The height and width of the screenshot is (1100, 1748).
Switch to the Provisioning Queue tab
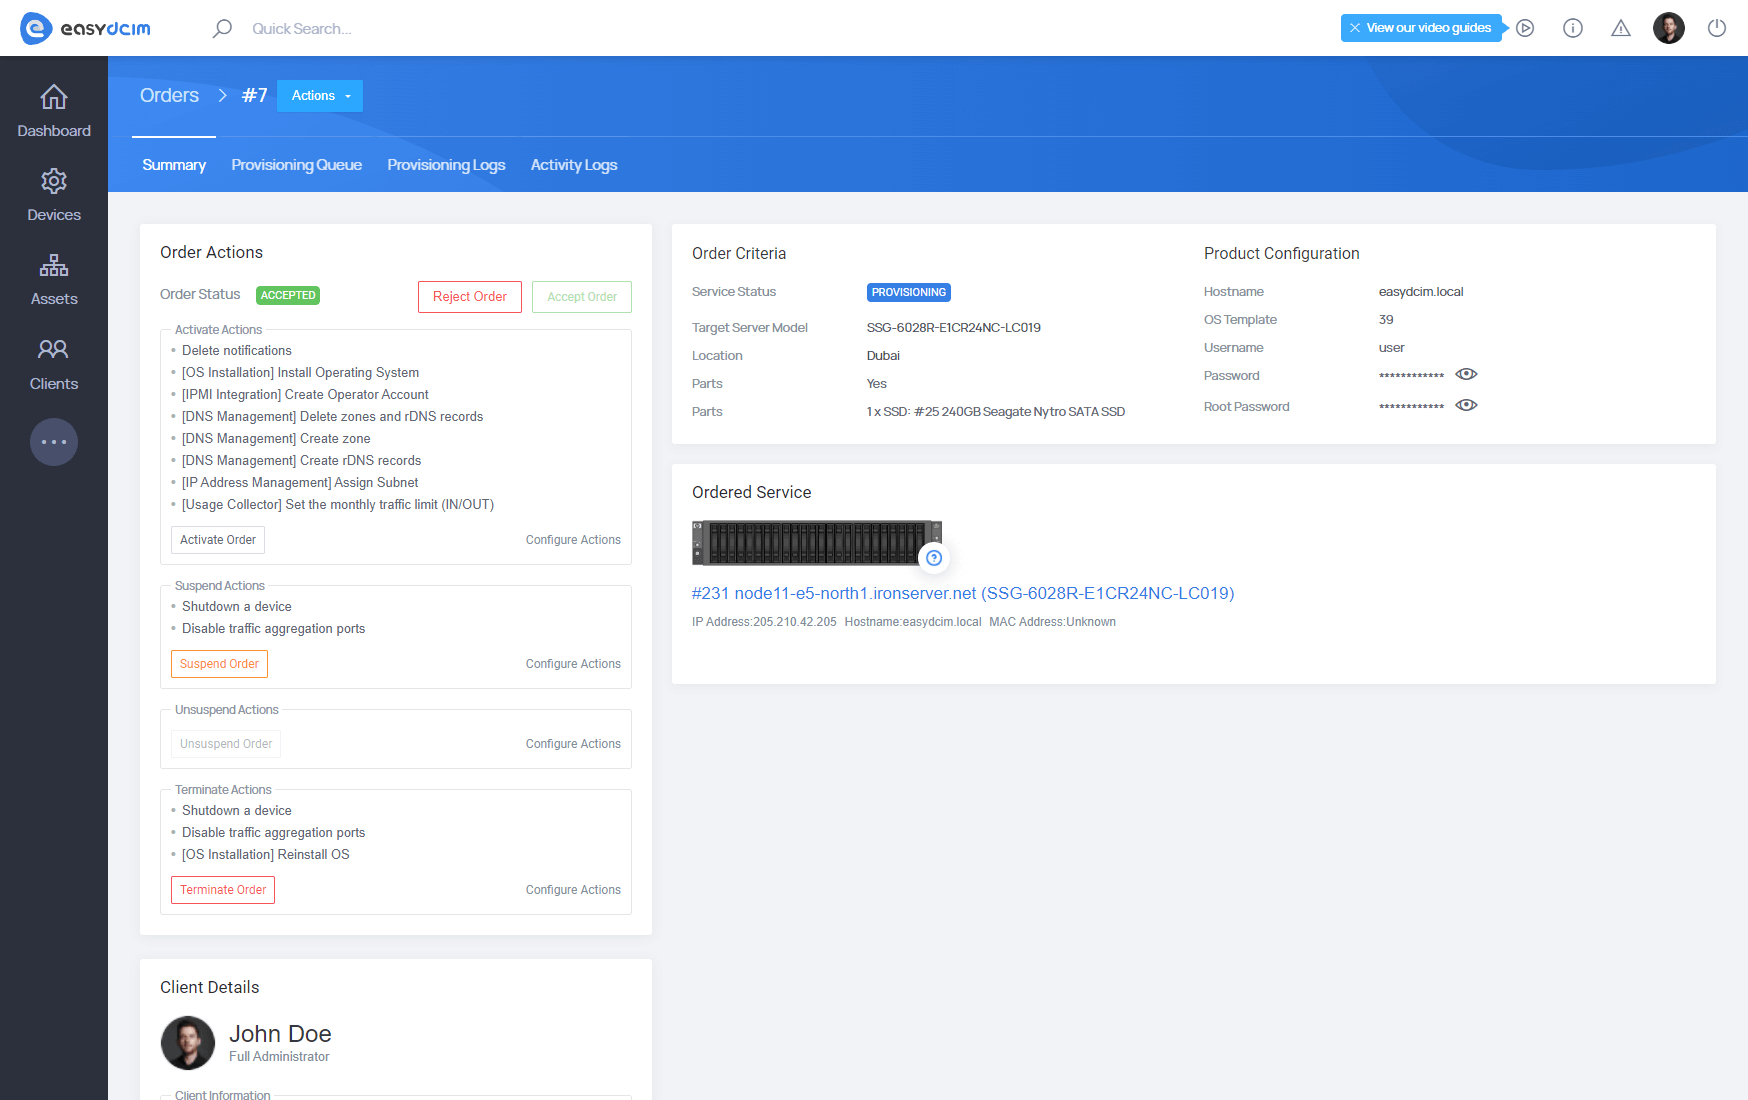pos(296,165)
